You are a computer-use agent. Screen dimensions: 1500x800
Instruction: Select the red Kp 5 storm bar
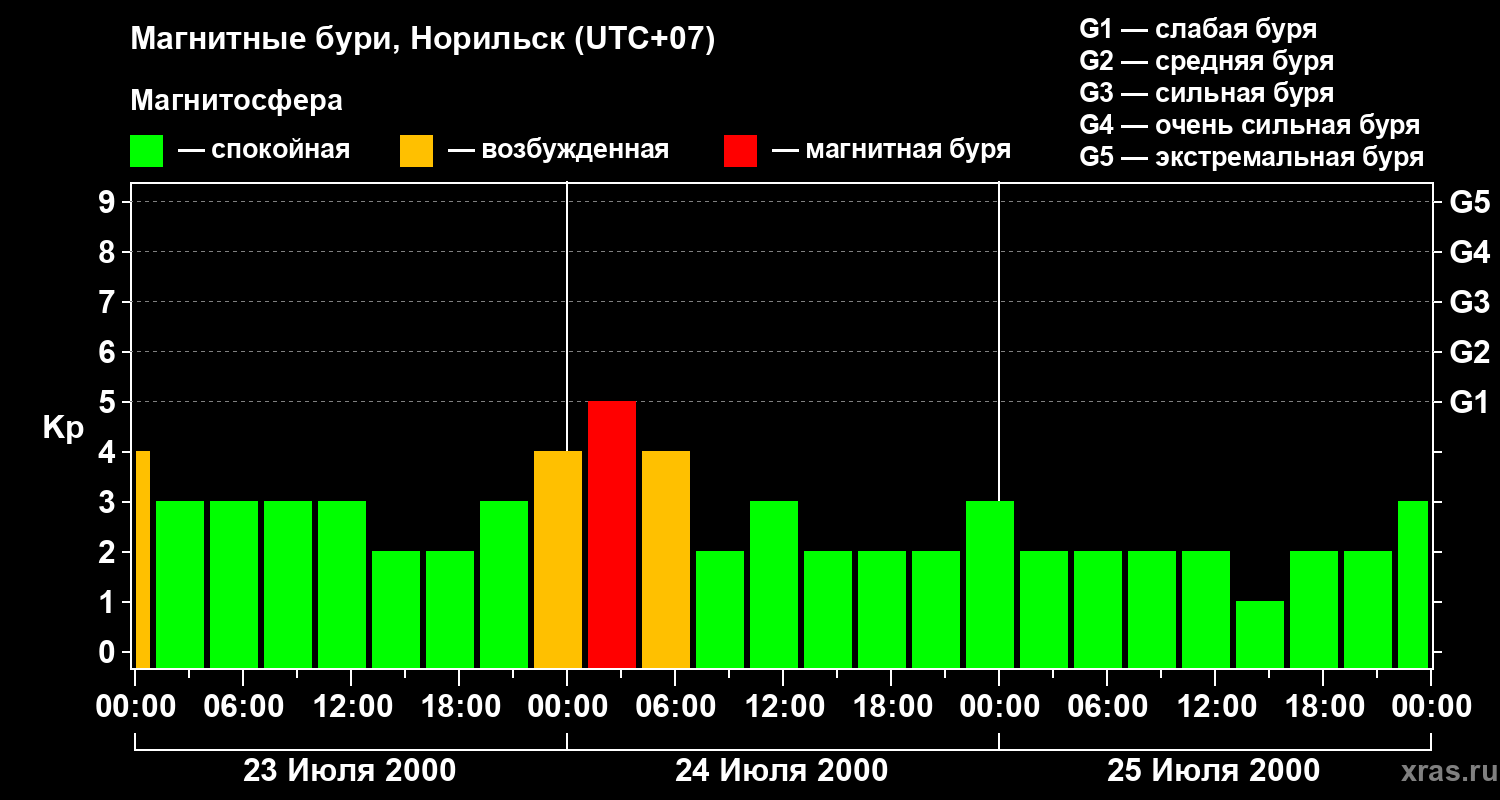tap(612, 534)
